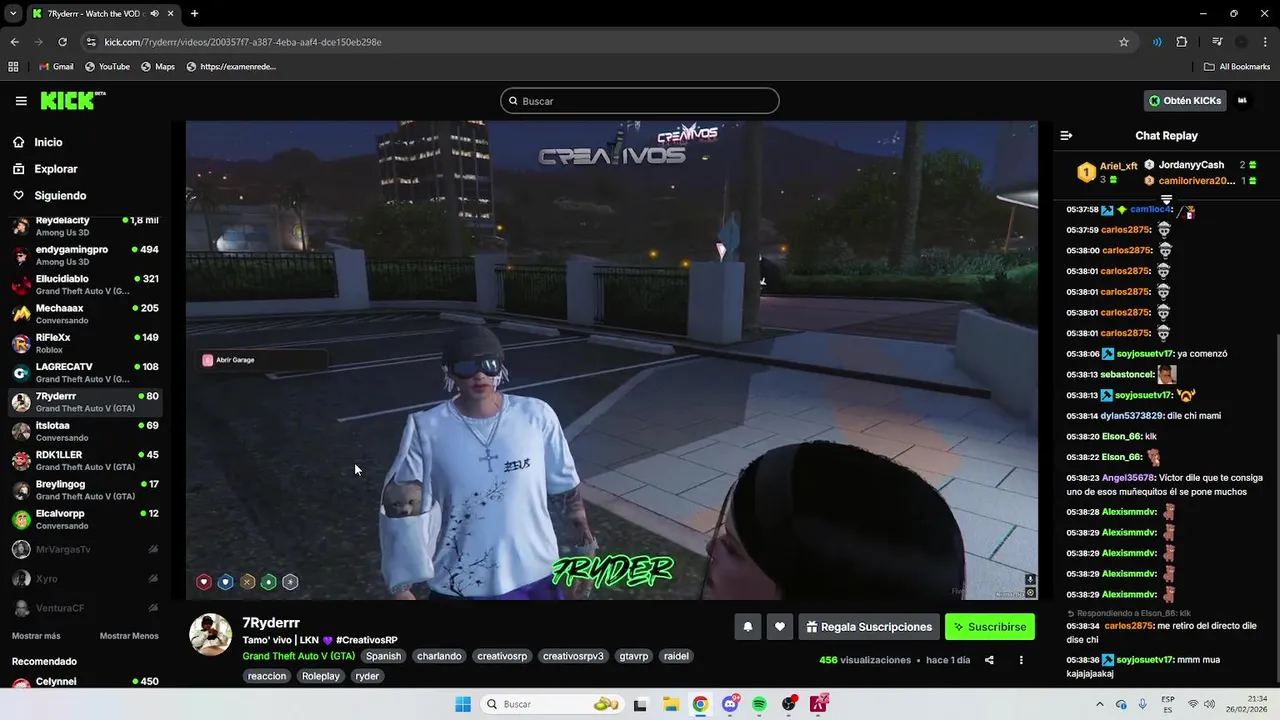1280x720 pixels.
Task: Open File Explorer from taskbar
Action: point(670,704)
